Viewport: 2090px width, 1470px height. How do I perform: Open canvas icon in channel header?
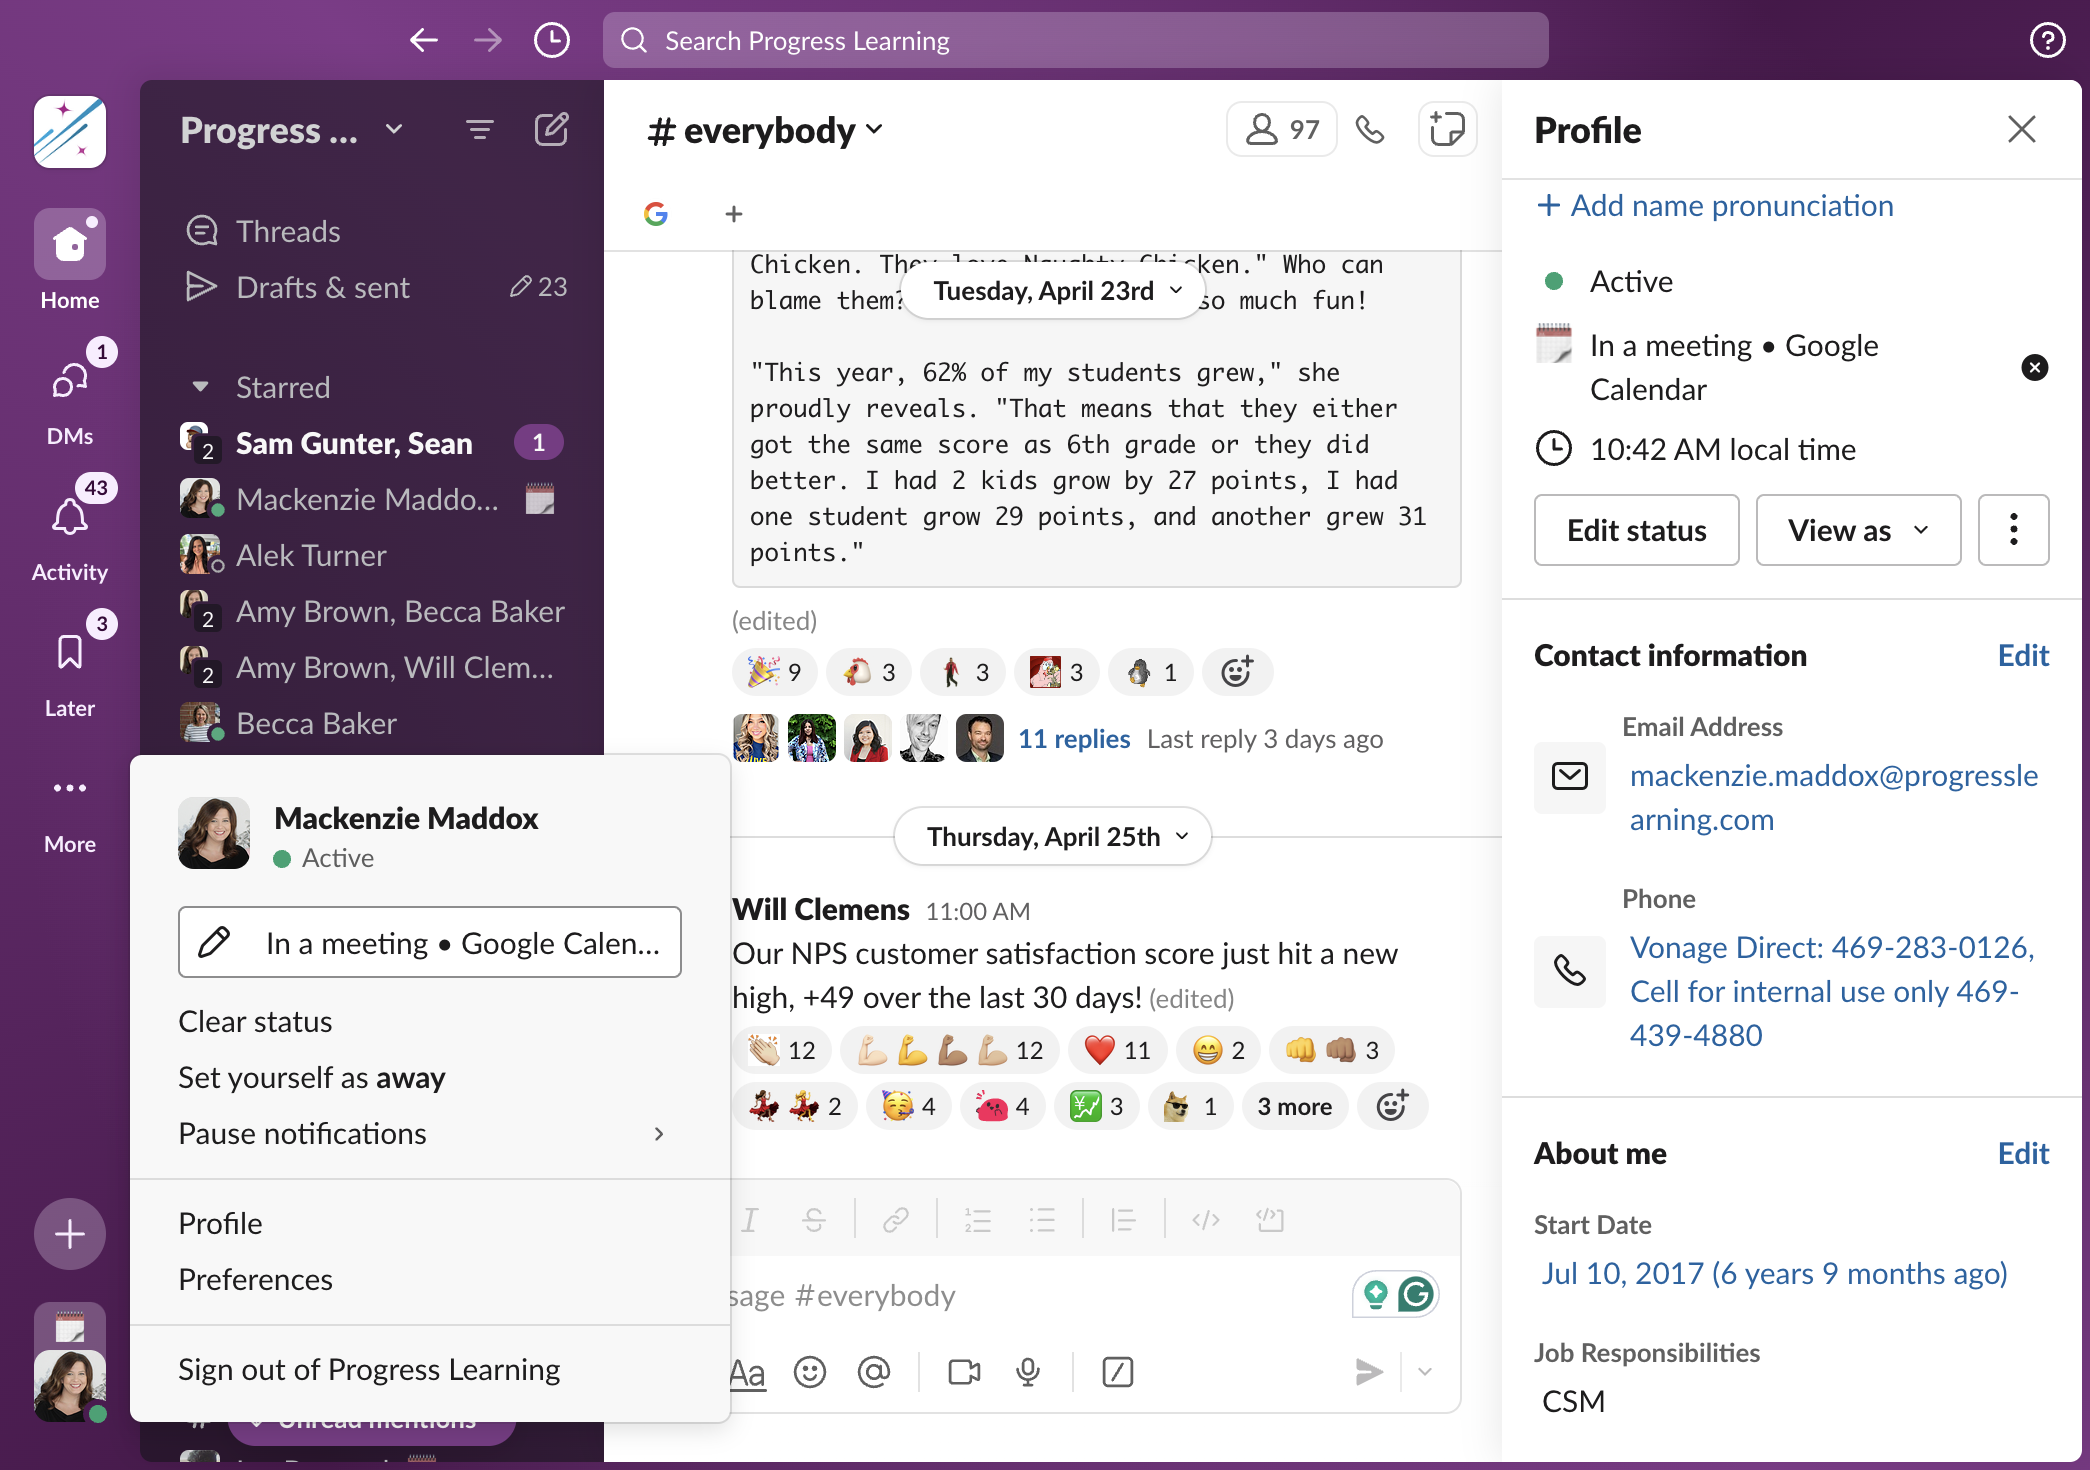1447,130
